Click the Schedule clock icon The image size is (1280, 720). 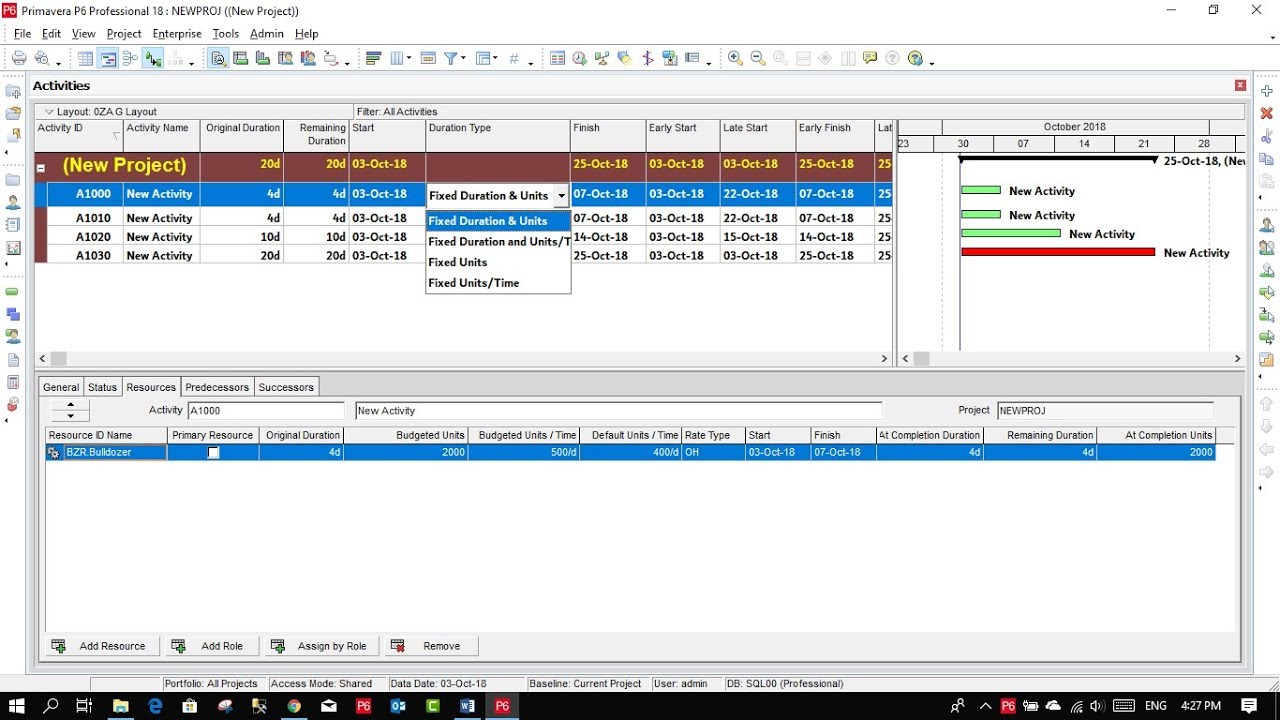tap(580, 59)
